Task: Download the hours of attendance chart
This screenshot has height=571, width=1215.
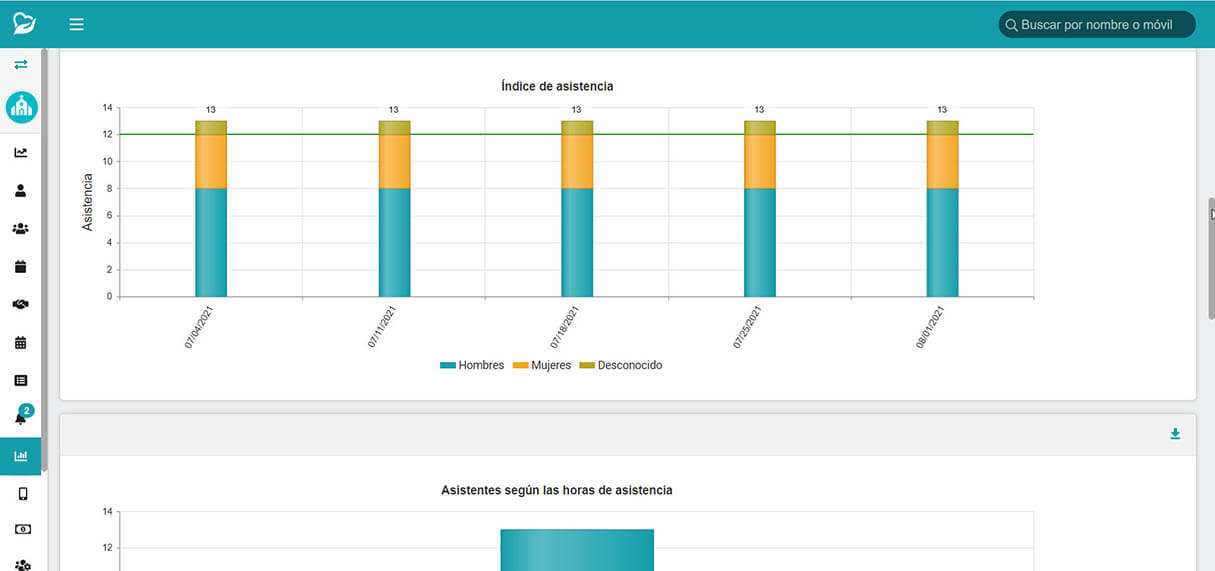Action: click(x=1175, y=434)
